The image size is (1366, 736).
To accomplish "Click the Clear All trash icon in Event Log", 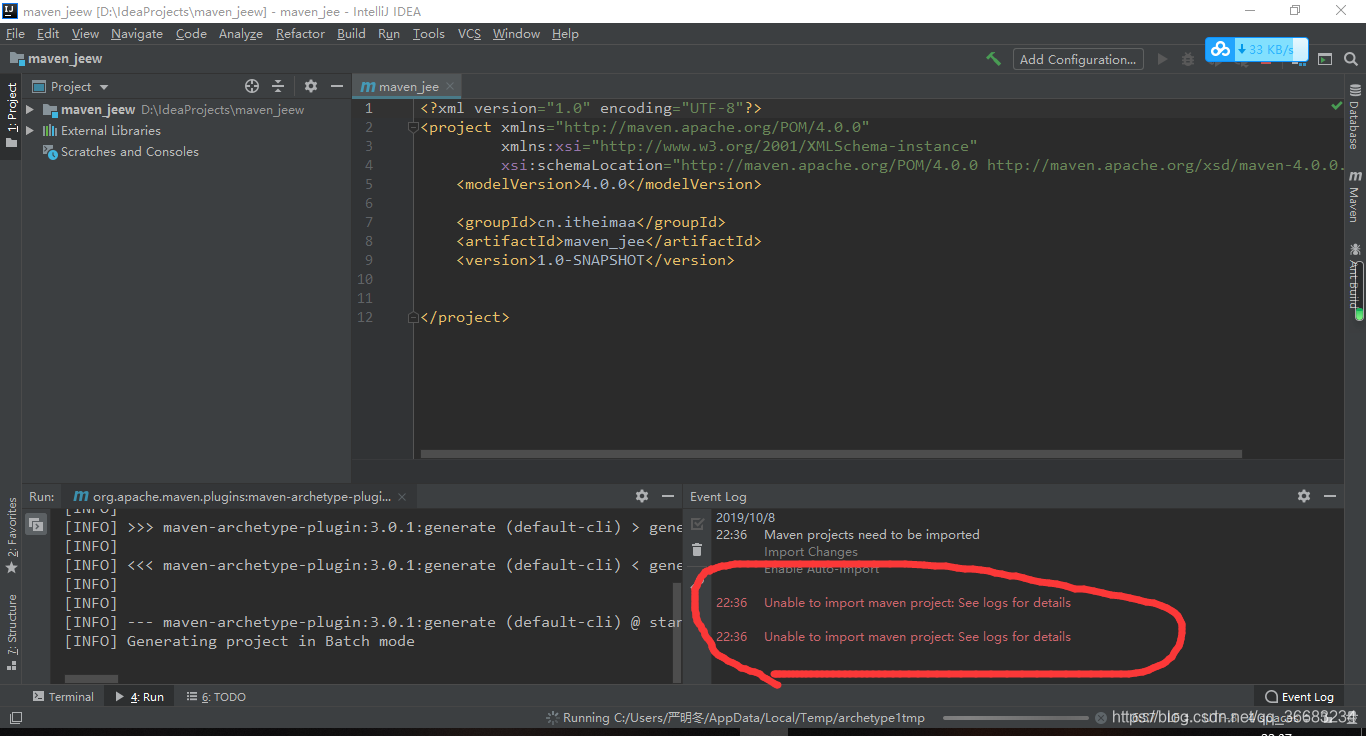I will coord(697,550).
